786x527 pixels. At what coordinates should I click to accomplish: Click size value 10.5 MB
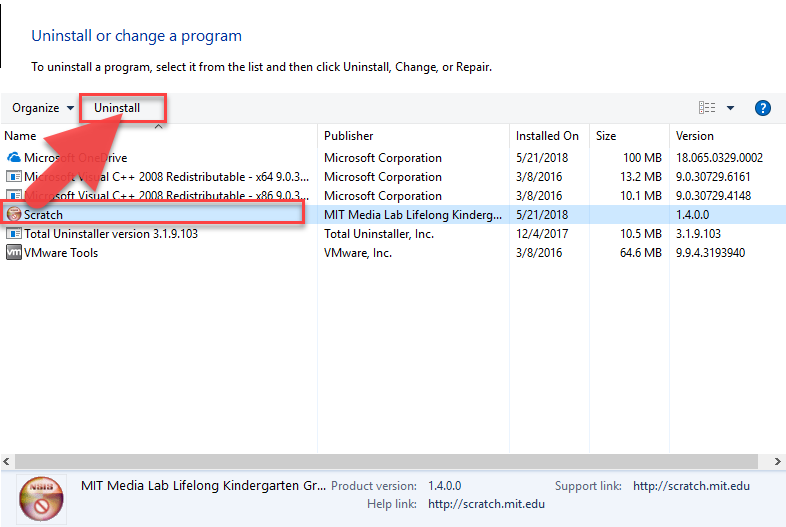[x=641, y=234]
